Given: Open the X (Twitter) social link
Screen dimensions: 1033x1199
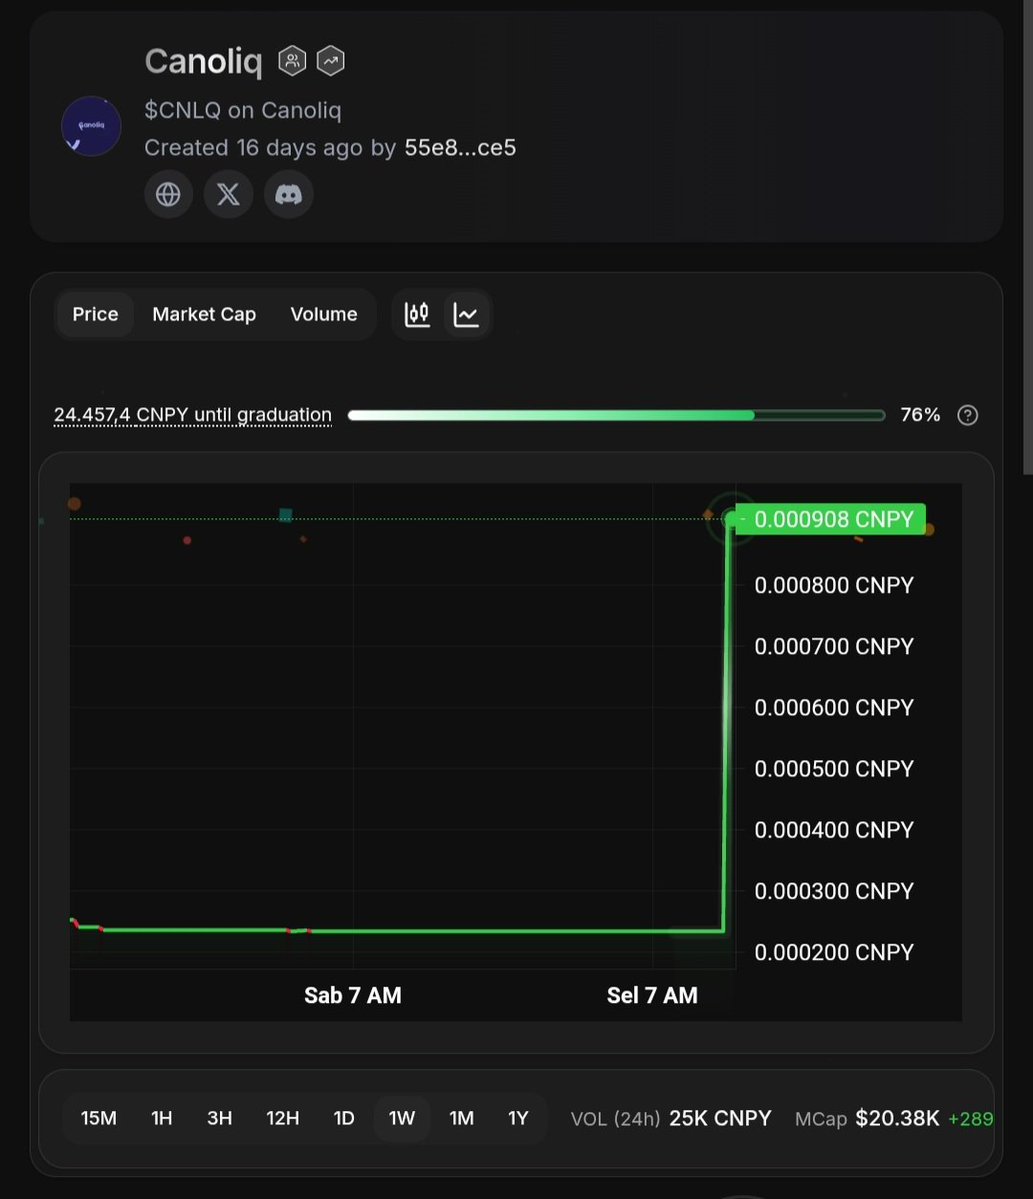Looking at the screenshot, I should tap(228, 194).
